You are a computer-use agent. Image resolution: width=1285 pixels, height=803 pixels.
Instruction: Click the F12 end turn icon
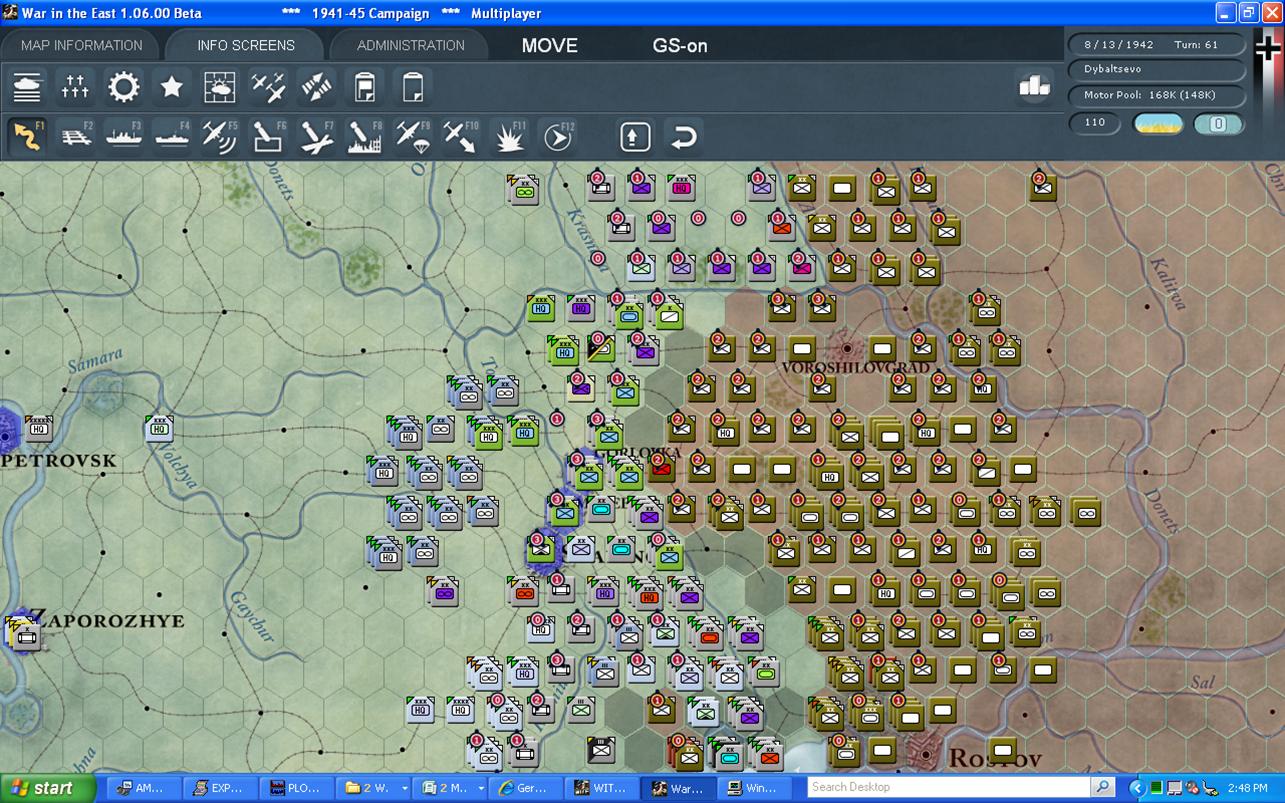pyautogui.click(x=558, y=136)
